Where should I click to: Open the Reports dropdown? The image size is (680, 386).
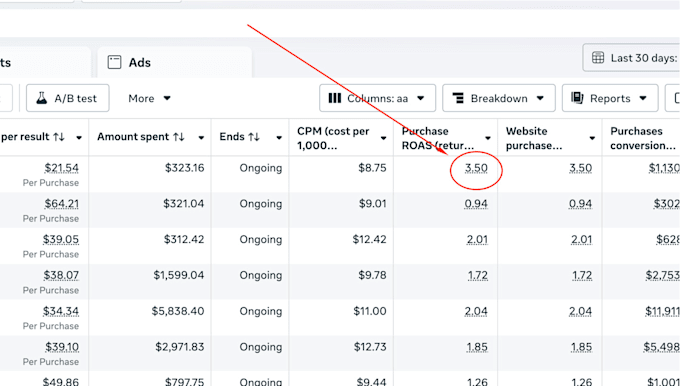coord(610,98)
